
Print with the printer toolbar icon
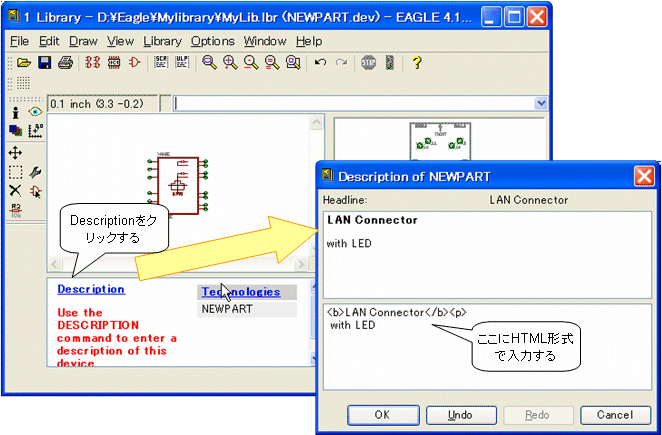click(65, 63)
